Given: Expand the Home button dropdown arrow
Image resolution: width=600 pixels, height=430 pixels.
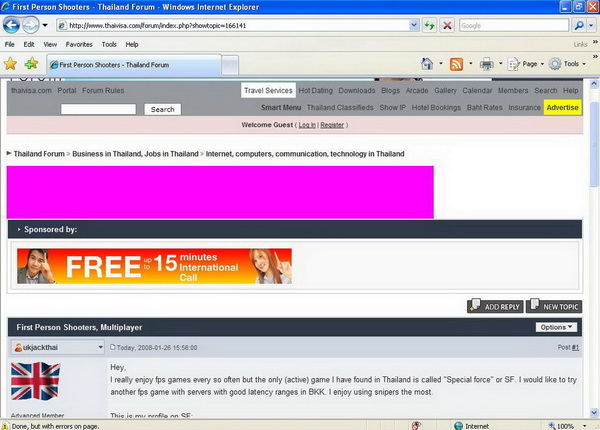Looking at the screenshot, I should [x=441, y=64].
